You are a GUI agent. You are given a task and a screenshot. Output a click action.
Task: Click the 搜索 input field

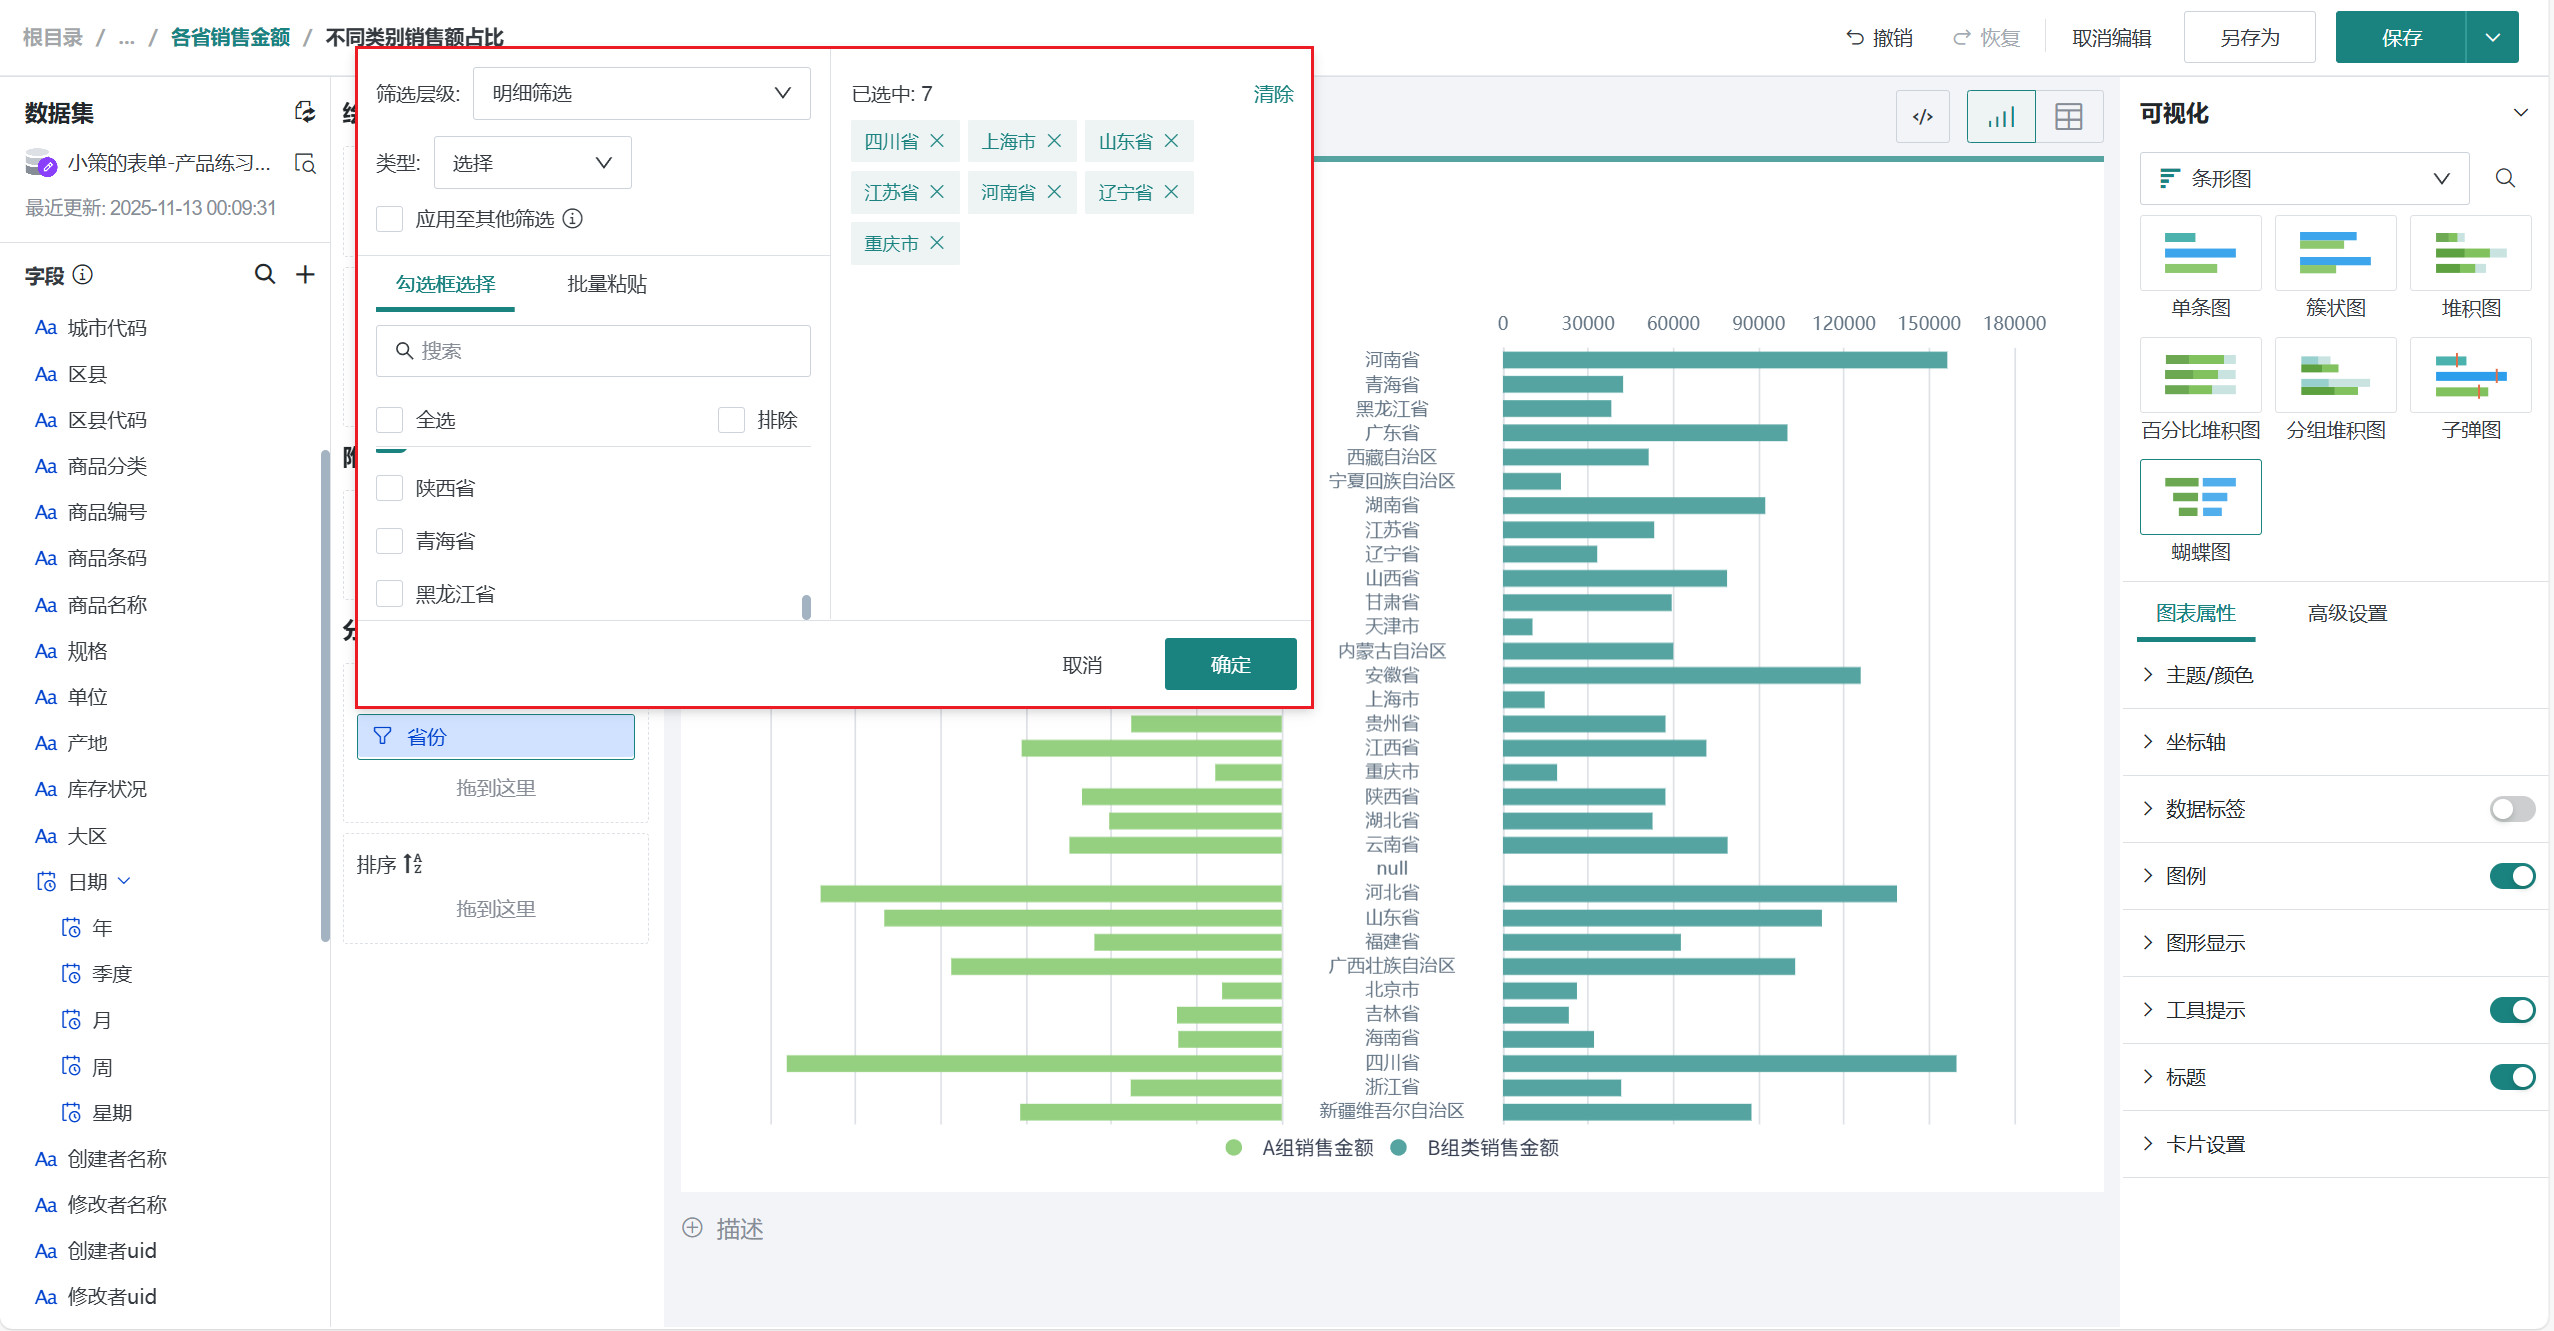pyautogui.click(x=593, y=351)
